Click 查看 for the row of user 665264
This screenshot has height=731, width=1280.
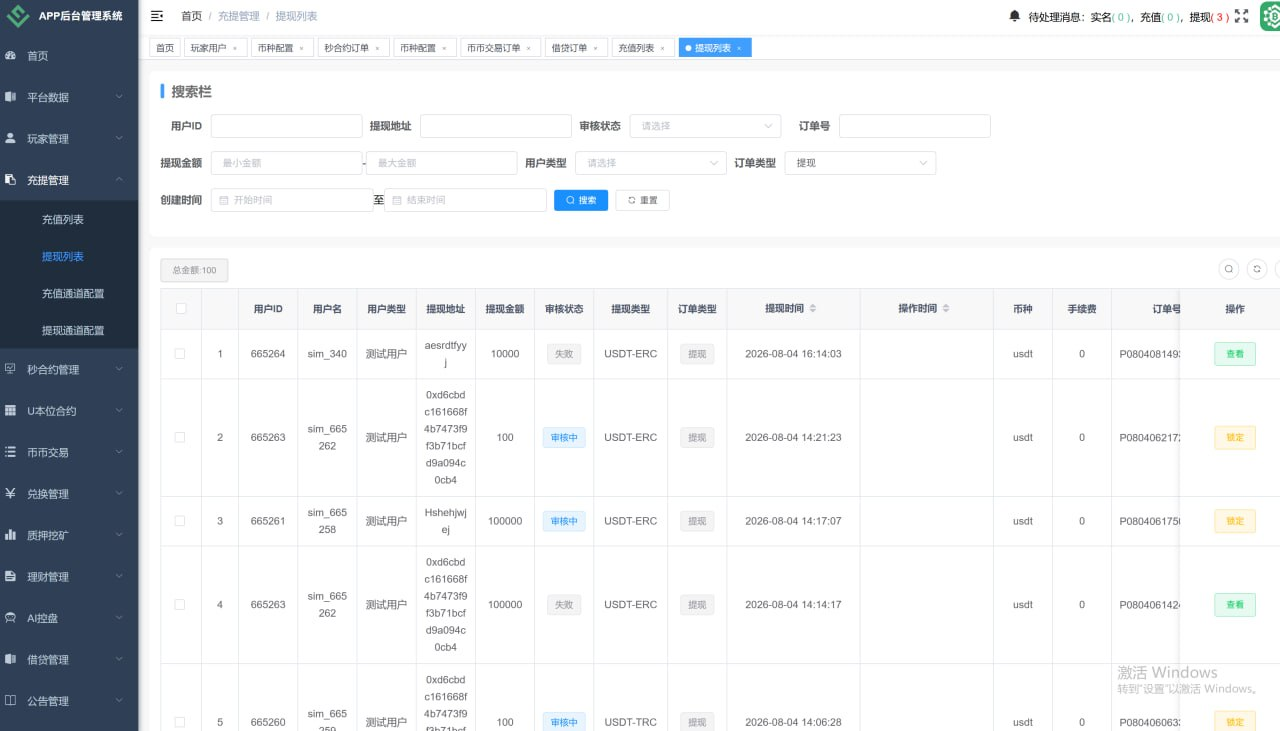[1235, 354]
